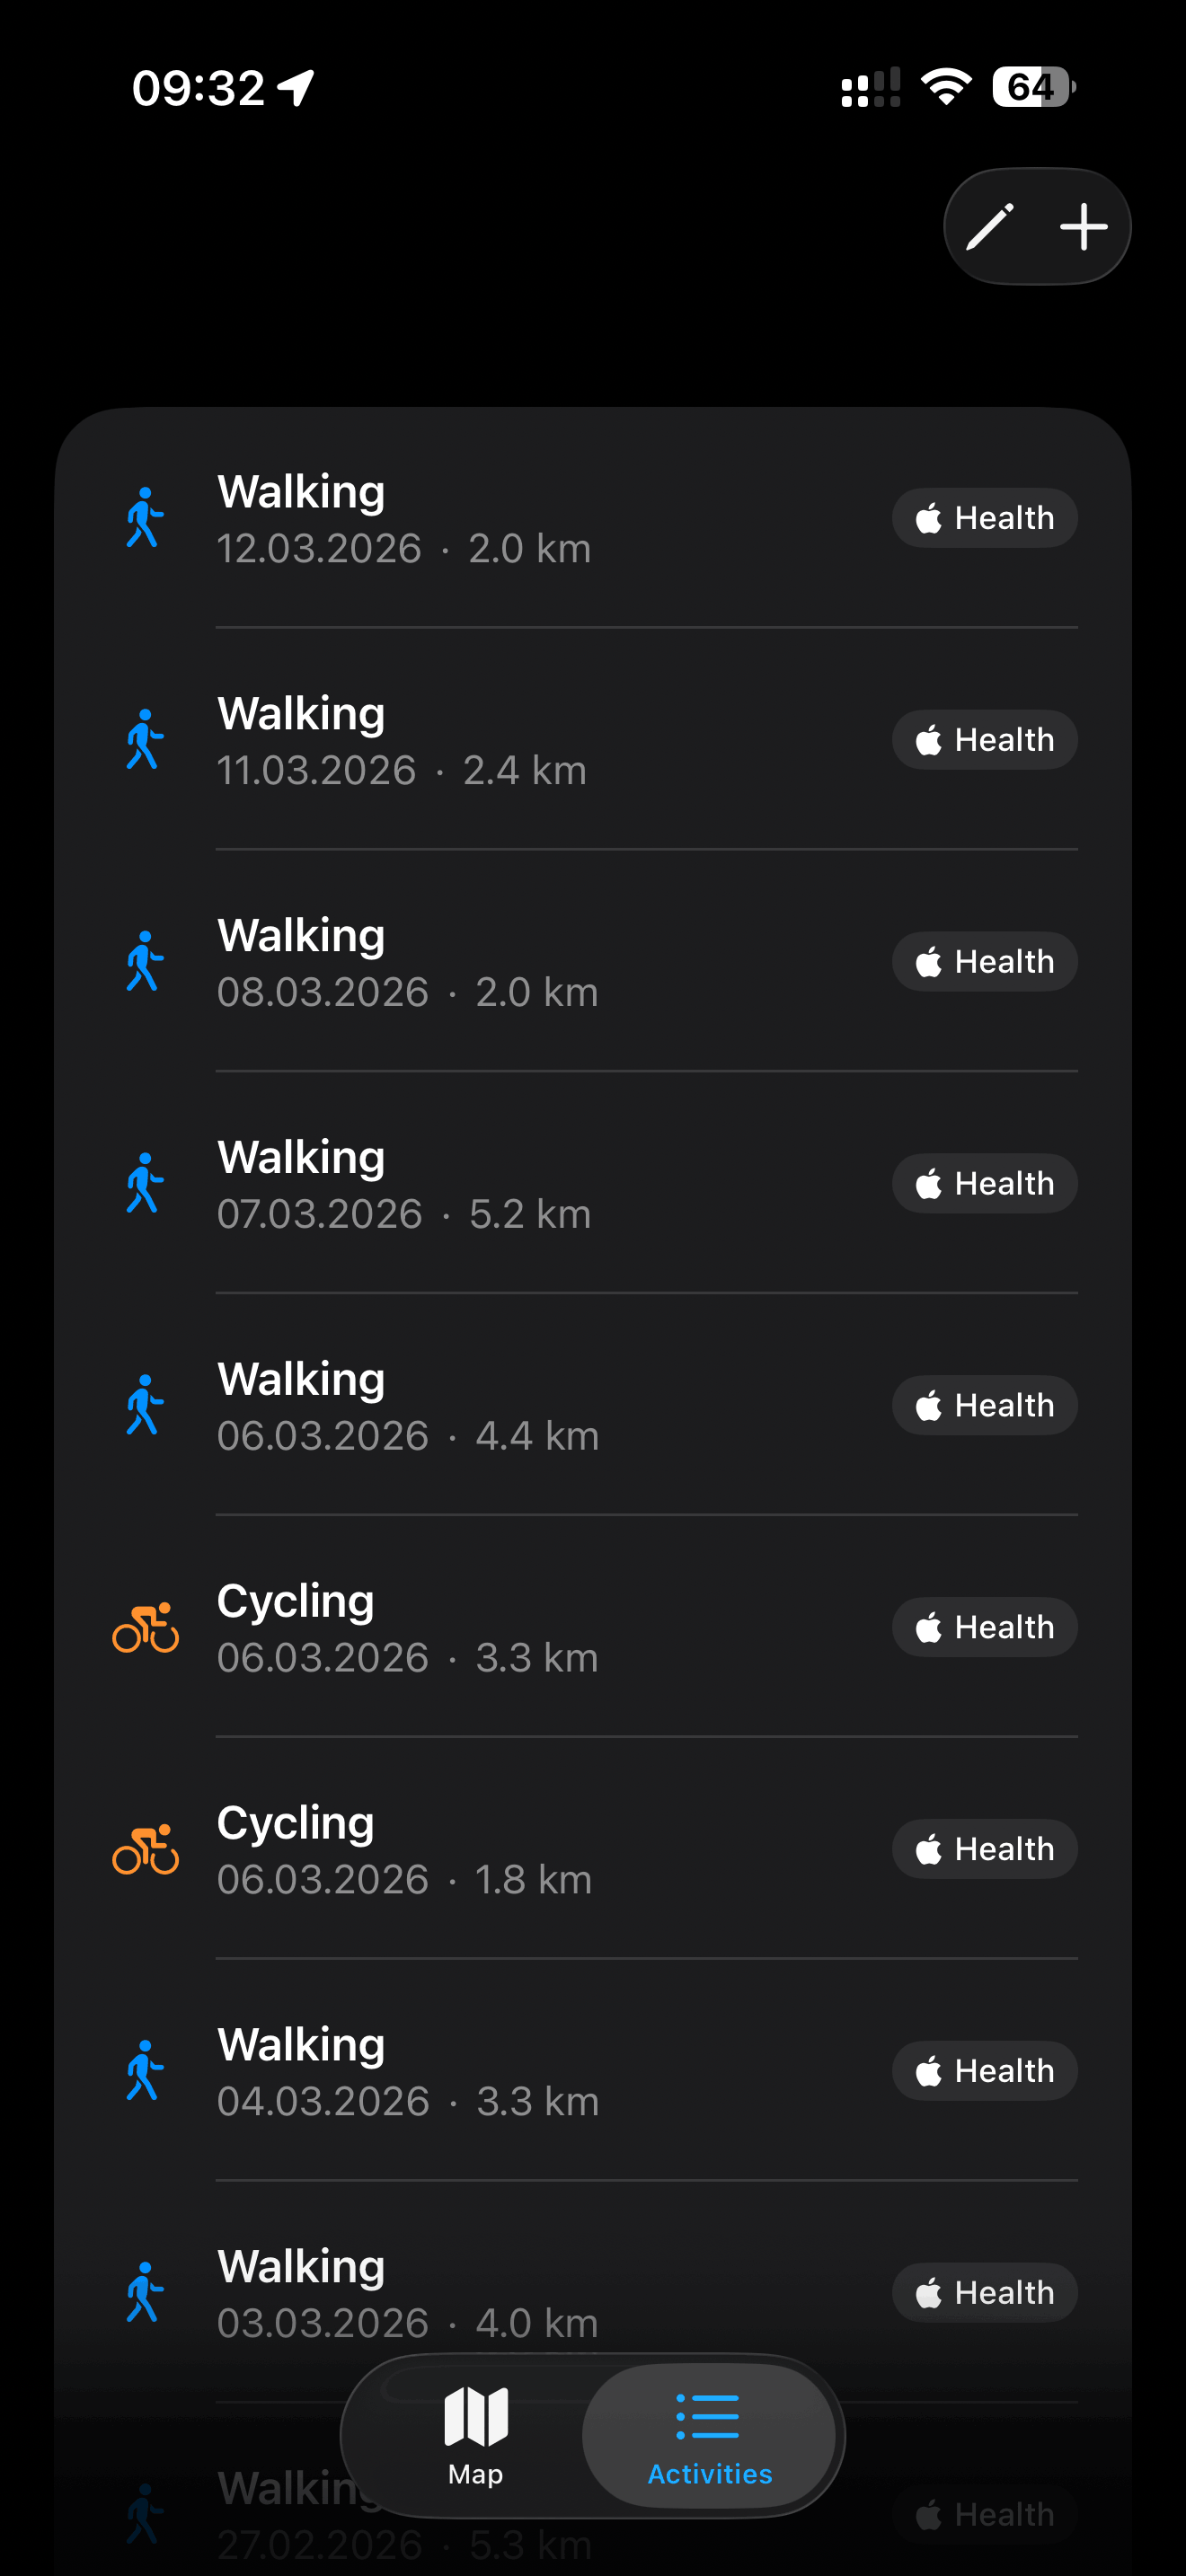Tap walking icon for 04.03.2026 entry
Screen dimensions: 1186x2576
click(x=145, y=2070)
